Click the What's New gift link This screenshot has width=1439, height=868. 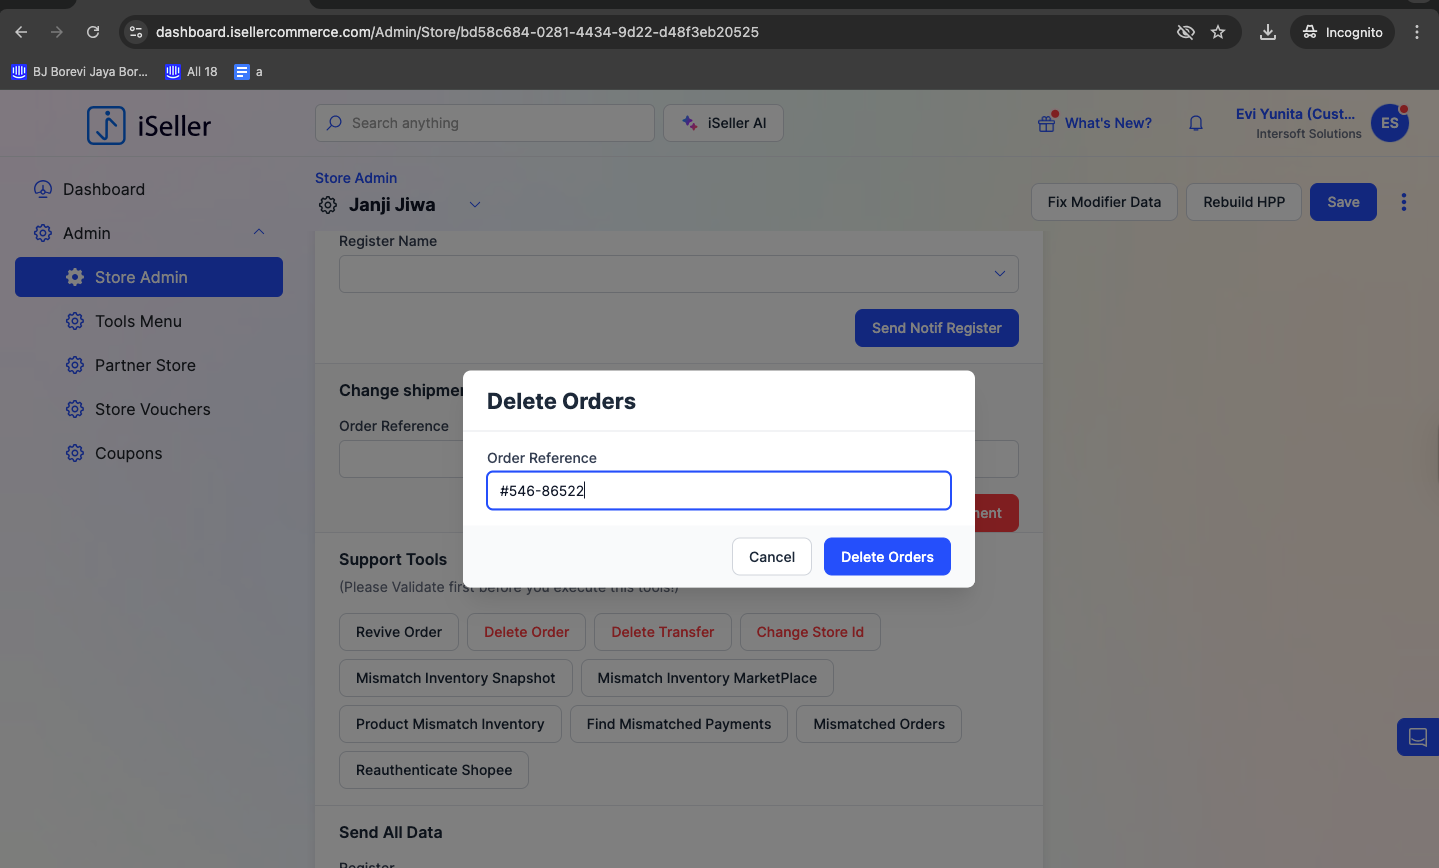pyautogui.click(x=1095, y=123)
